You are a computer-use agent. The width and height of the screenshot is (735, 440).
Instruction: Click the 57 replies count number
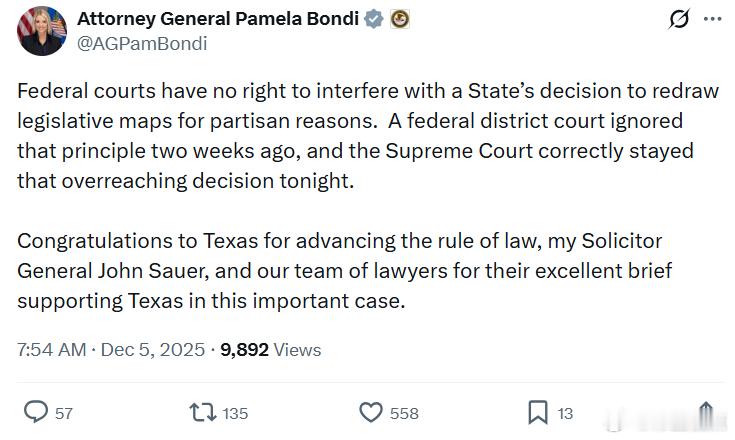pyautogui.click(x=64, y=413)
